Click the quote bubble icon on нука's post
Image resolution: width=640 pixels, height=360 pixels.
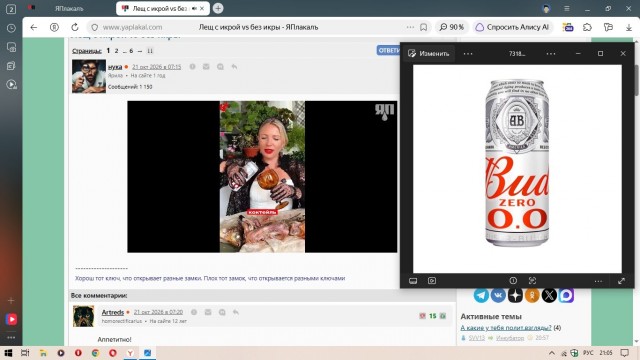point(220,67)
